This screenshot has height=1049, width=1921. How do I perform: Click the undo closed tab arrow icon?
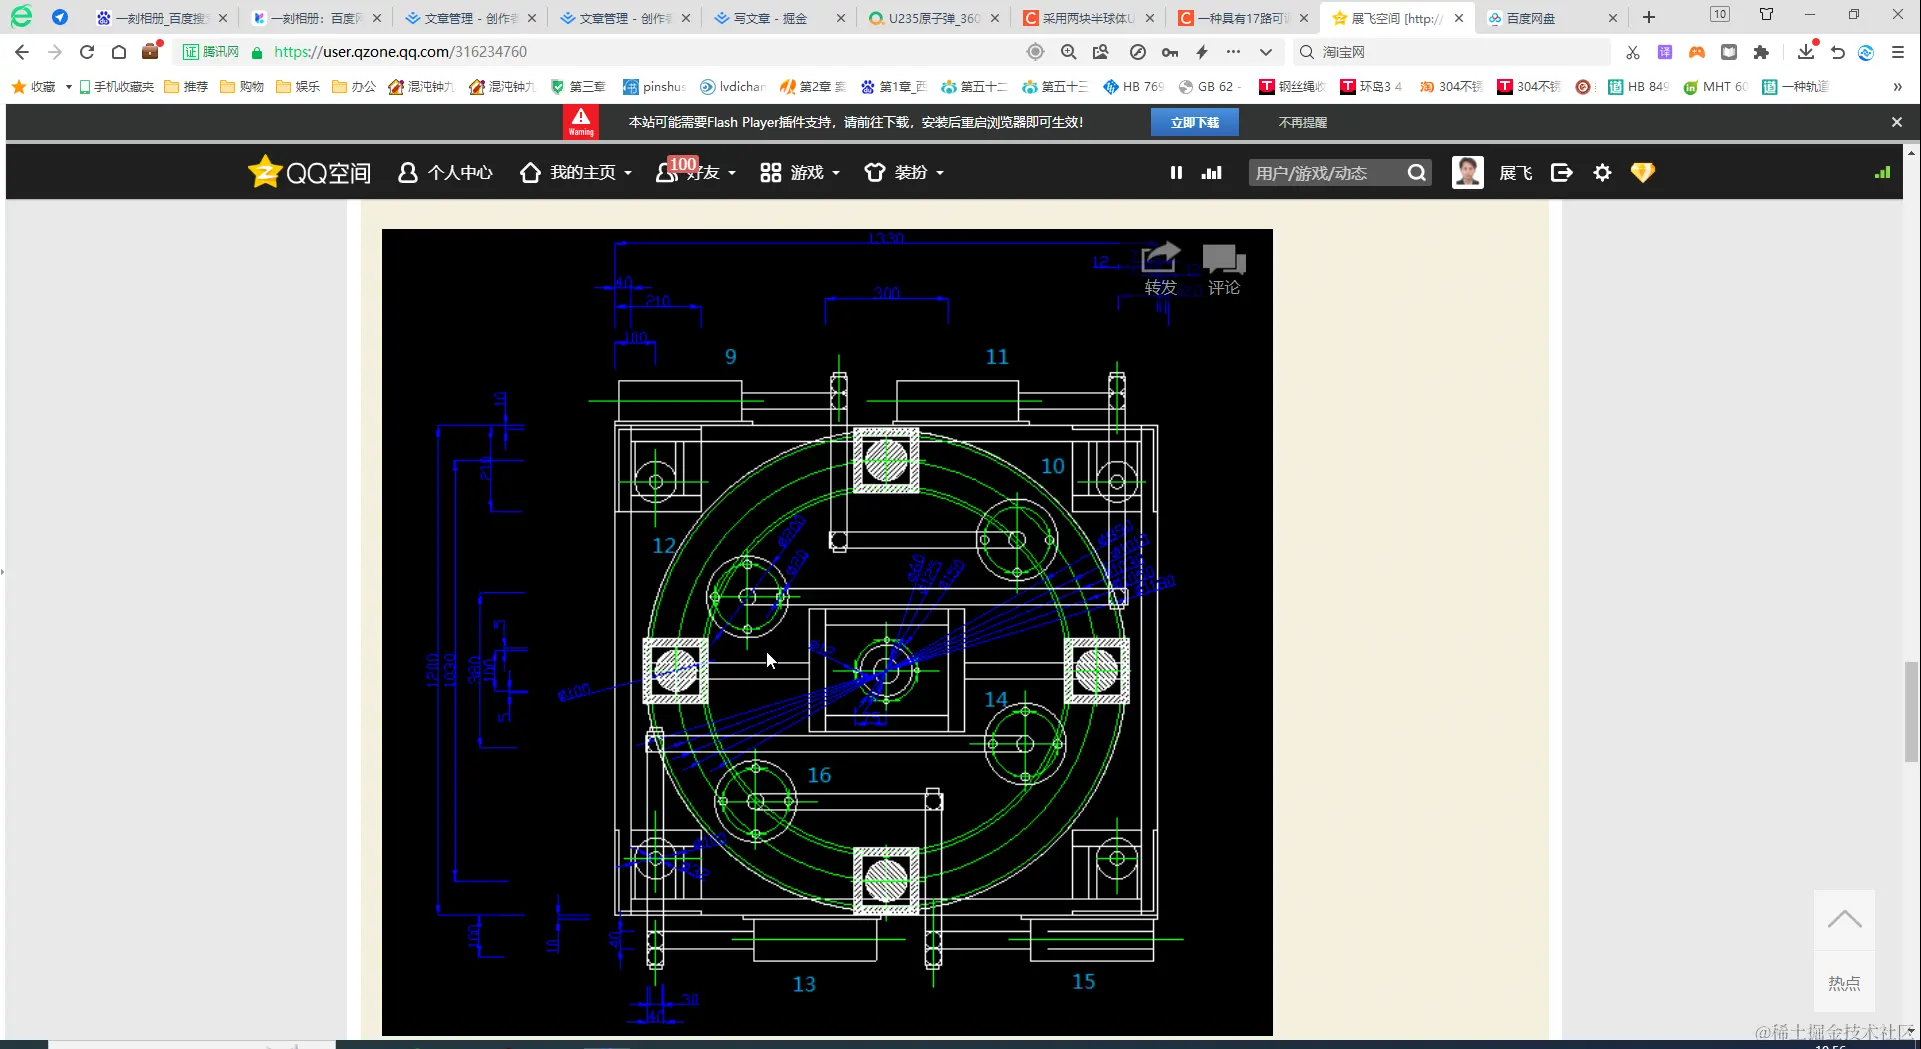pos(1838,52)
